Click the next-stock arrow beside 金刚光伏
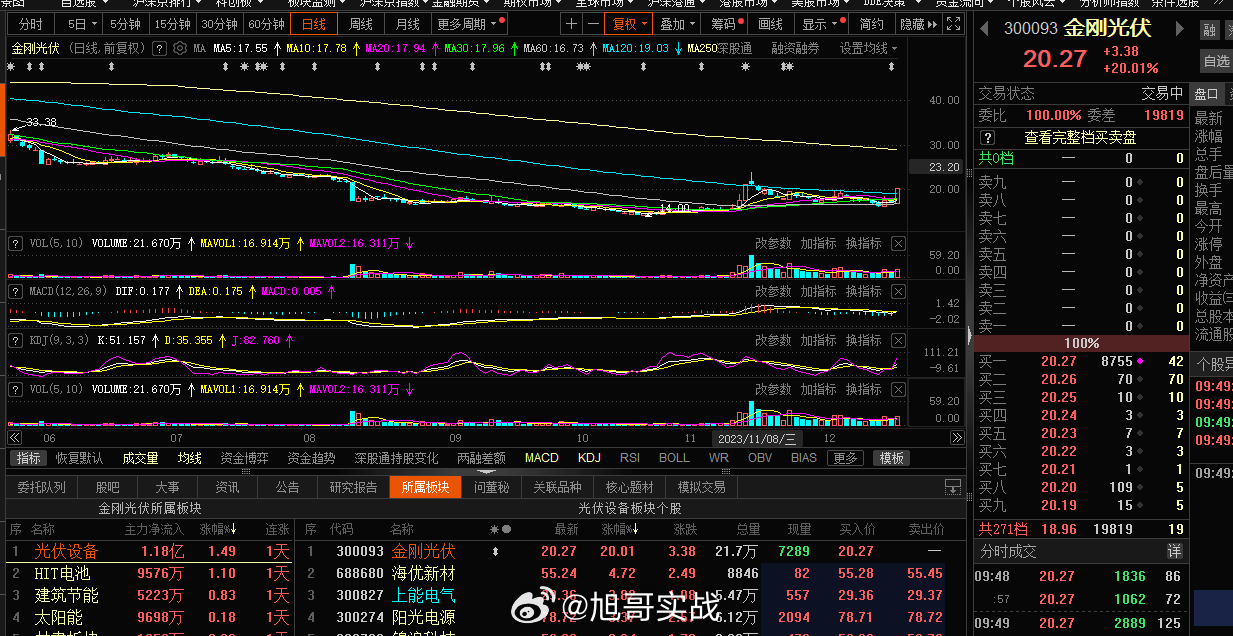1233x636 pixels. tap(1178, 29)
